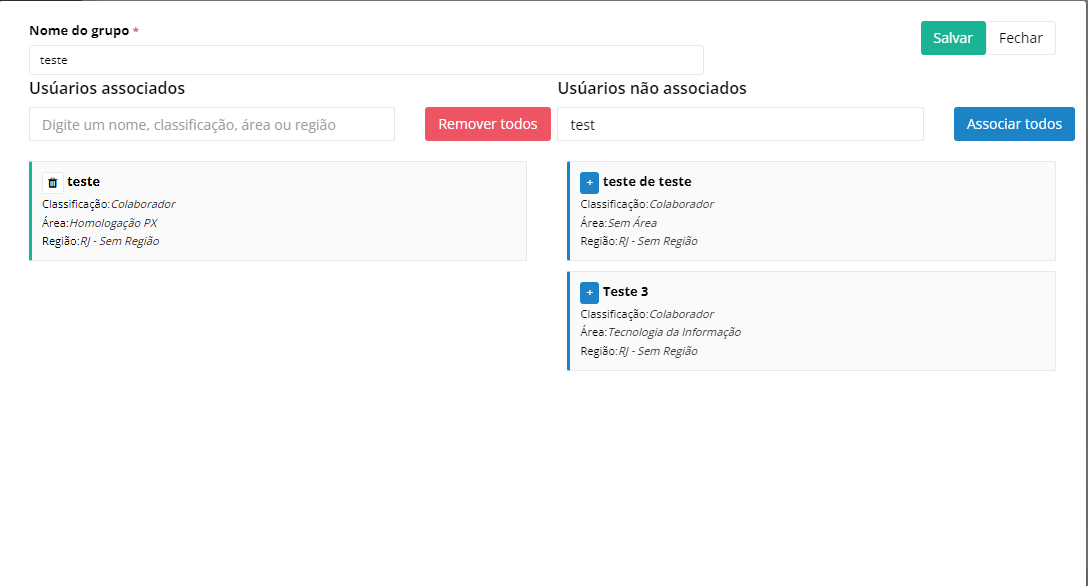Add 'Teste 3' using the plus icon
Screen dimensions: 1088x586
(589, 292)
